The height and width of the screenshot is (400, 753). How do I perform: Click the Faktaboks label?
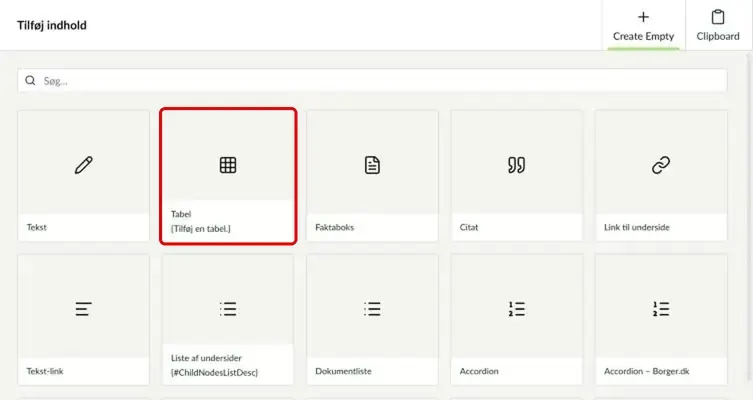tap(335, 227)
